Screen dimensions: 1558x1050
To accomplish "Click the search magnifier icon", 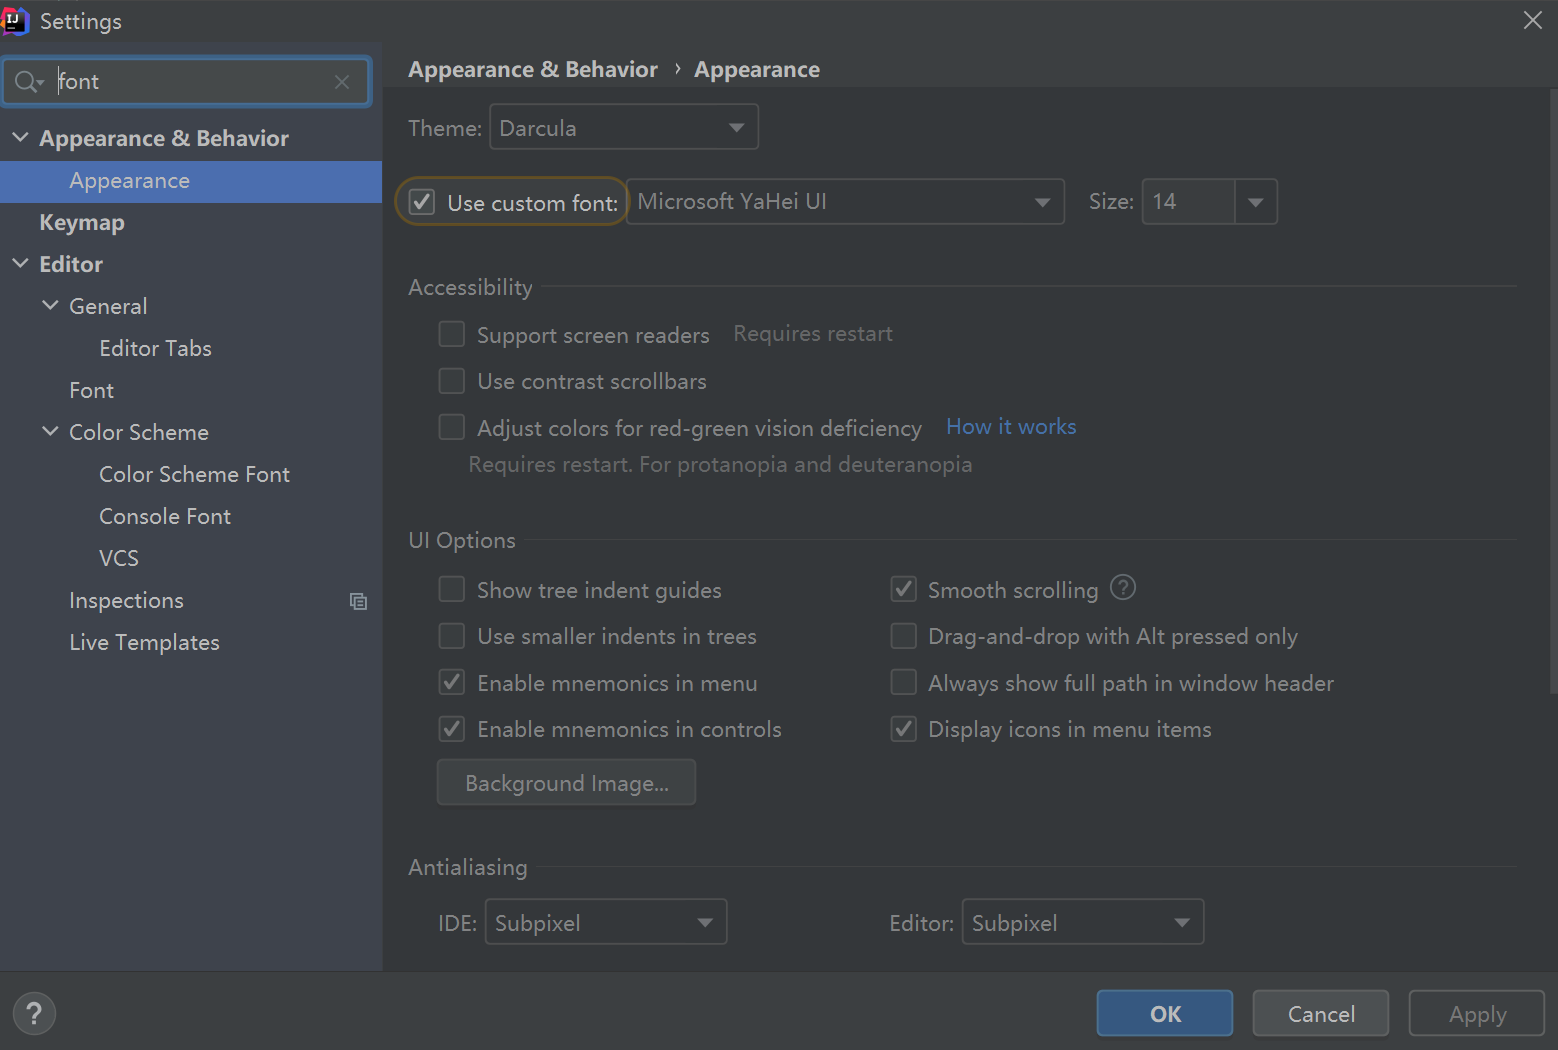I will pos(27,82).
